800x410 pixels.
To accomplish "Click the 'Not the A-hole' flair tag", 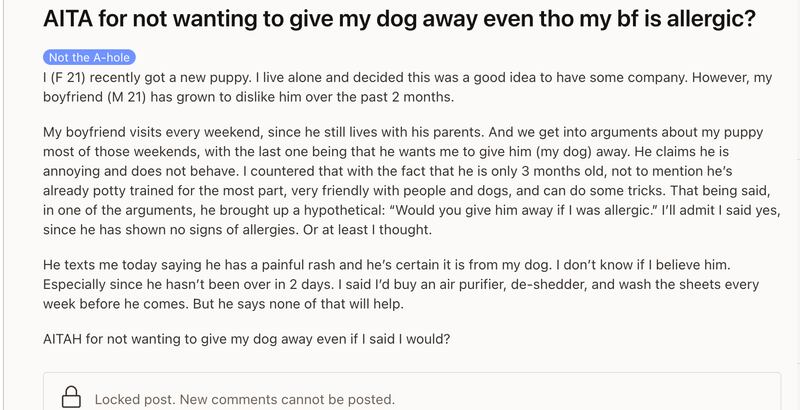I will [89, 57].
